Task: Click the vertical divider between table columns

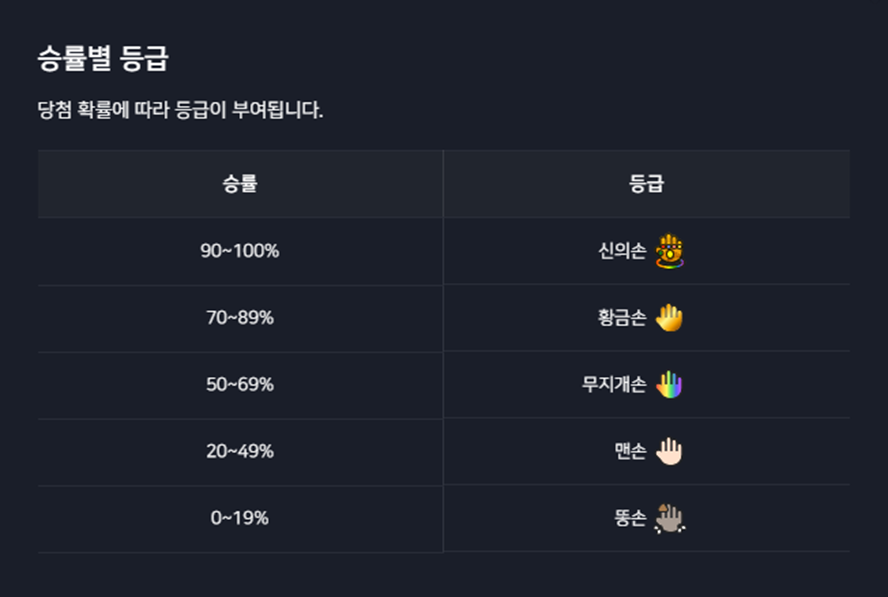Action: click(x=443, y=351)
